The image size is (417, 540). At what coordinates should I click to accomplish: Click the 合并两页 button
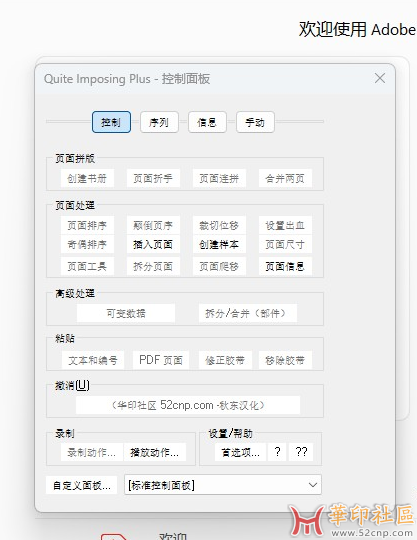285,178
